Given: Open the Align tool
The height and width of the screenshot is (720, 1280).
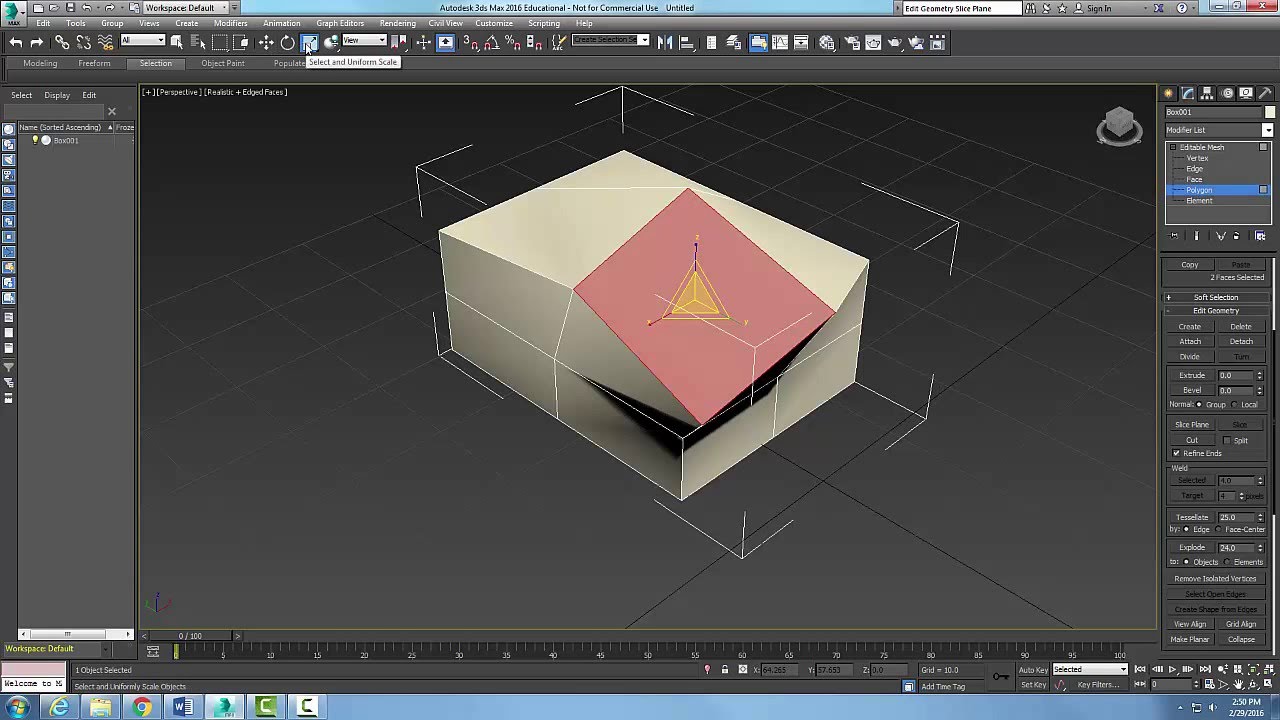Looking at the screenshot, I should coord(687,42).
